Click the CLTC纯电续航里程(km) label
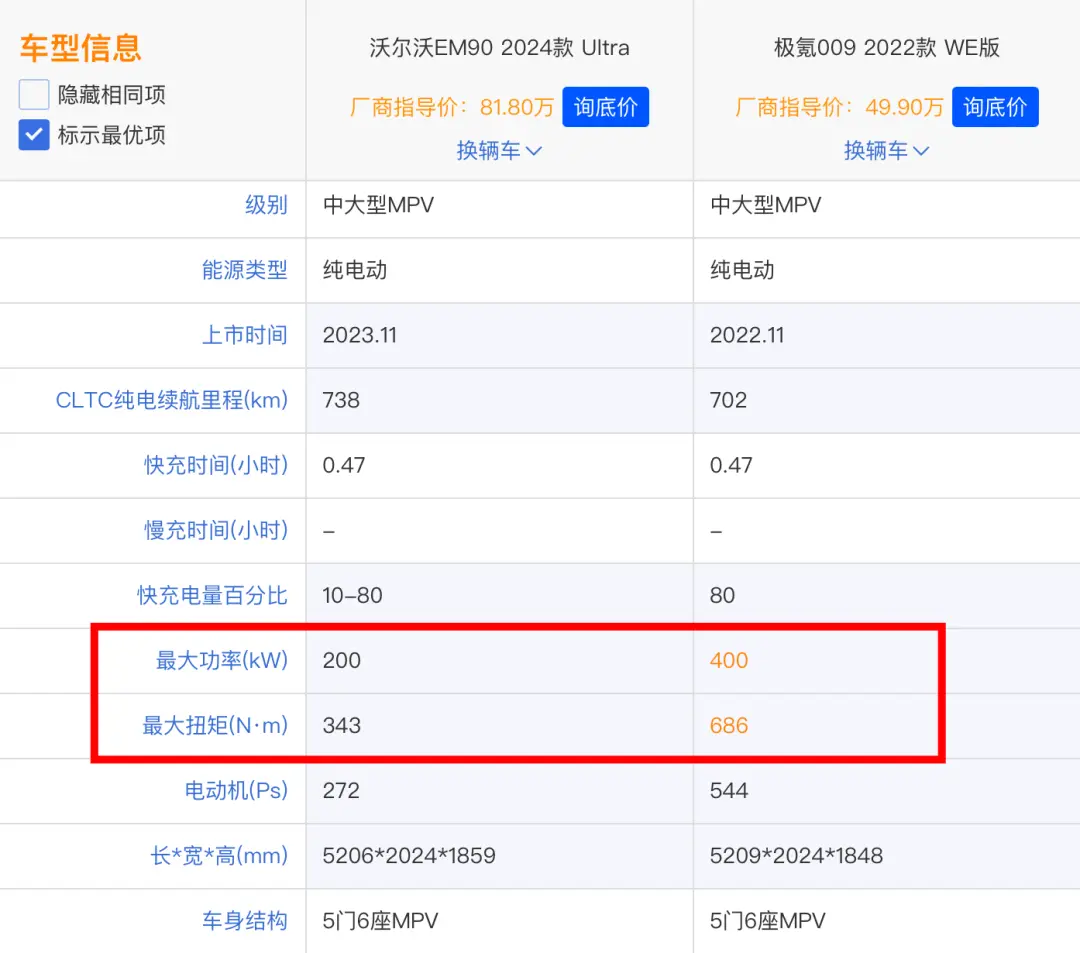Image resolution: width=1080 pixels, height=953 pixels. 172,400
